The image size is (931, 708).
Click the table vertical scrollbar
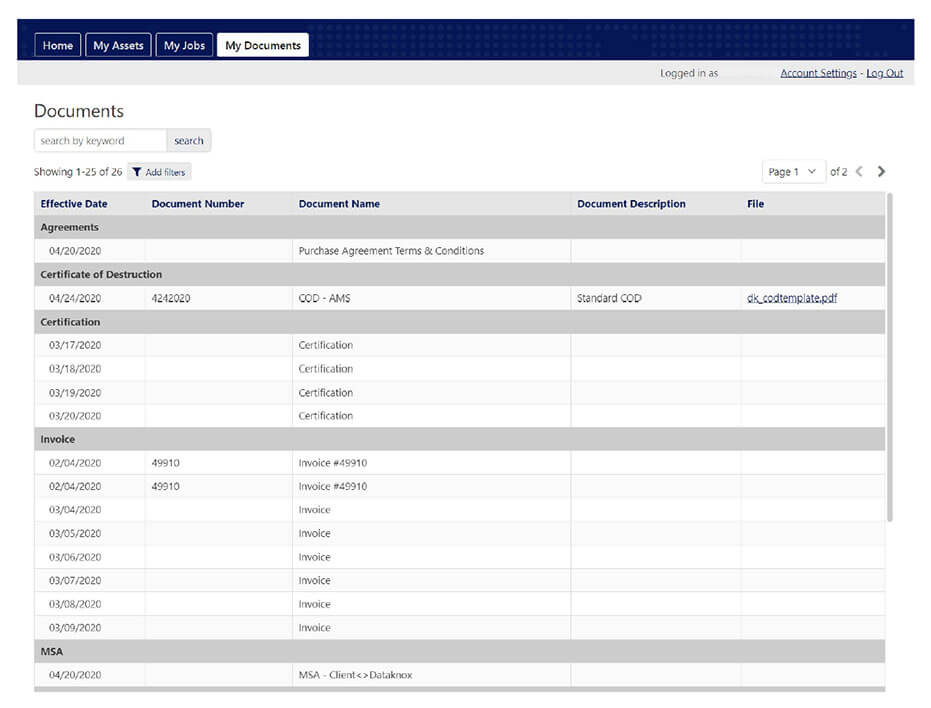889,356
